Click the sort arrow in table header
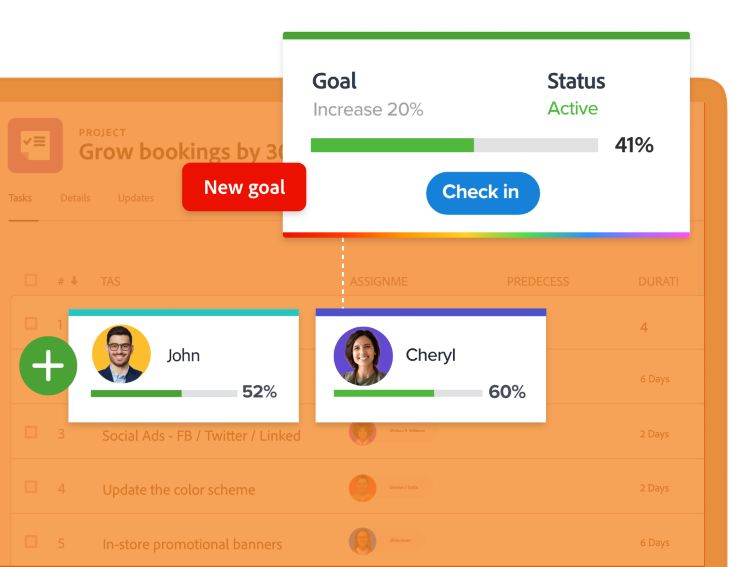This screenshot has height=567, width=756. pos(74,281)
